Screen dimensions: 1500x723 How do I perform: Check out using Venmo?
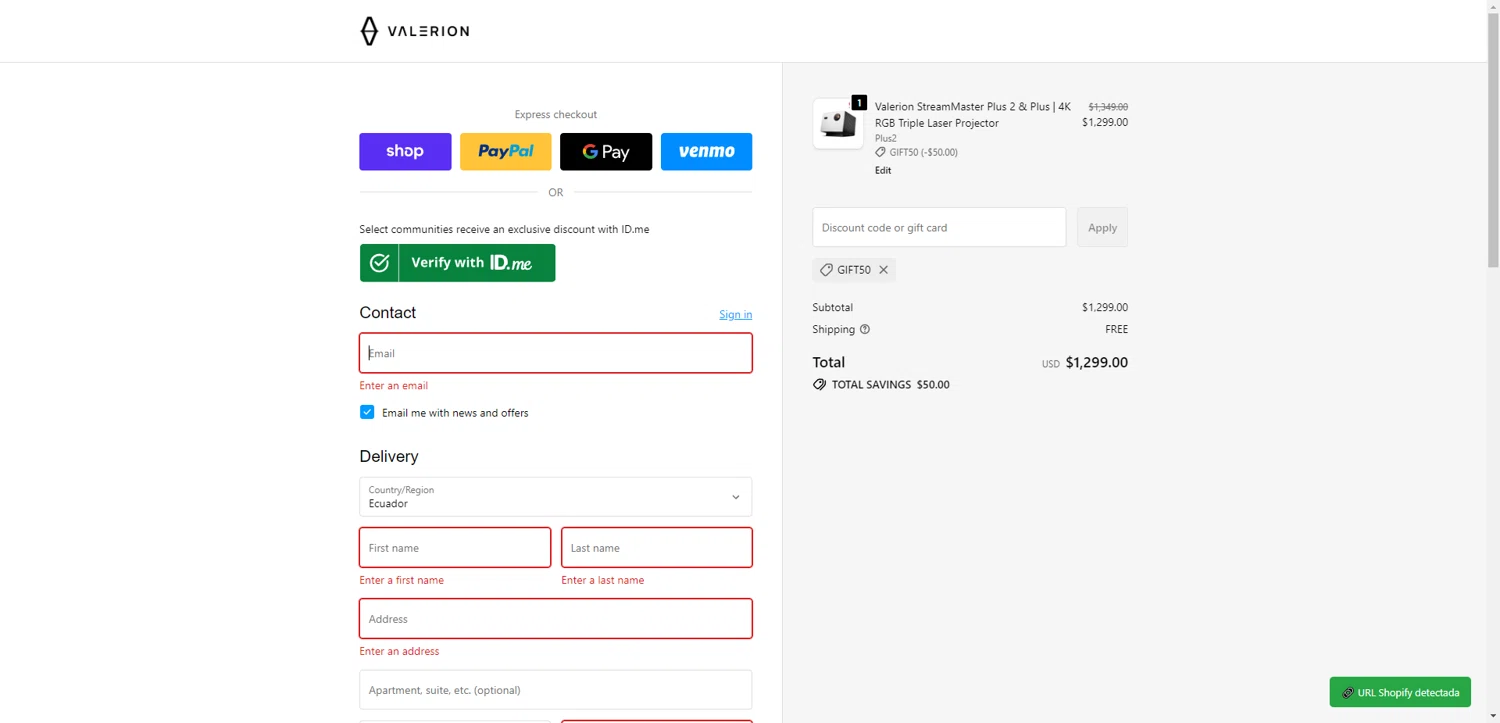(706, 152)
